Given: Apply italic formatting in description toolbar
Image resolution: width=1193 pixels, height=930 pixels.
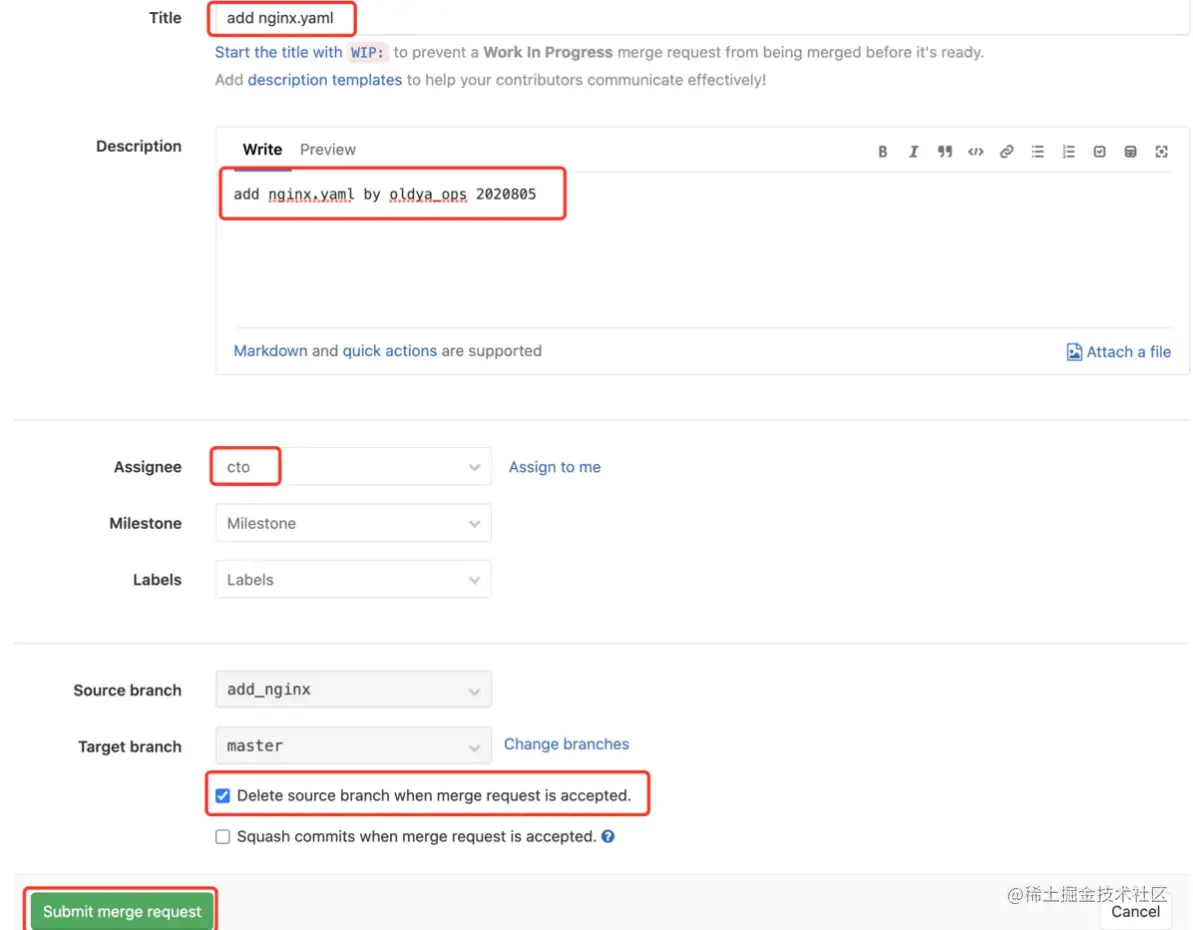Looking at the screenshot, I should (x=913, y=151).
